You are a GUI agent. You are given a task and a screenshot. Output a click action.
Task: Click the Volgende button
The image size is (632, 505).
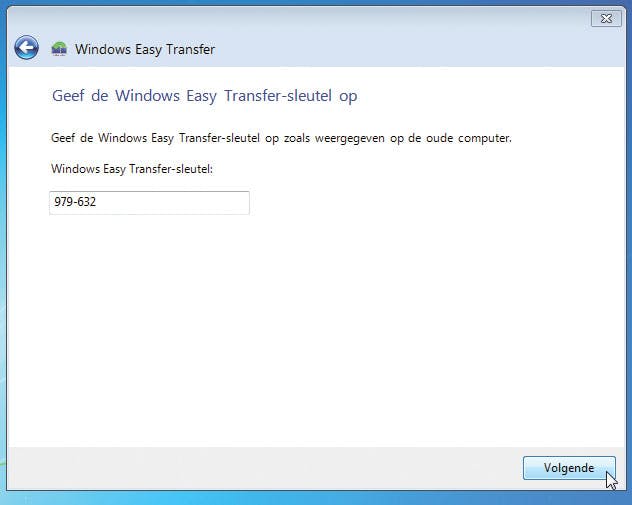point(569,468)
